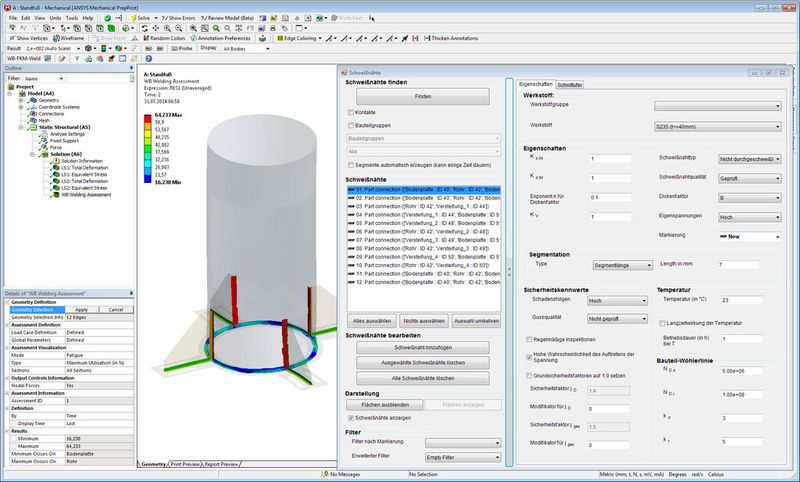Click Auswahl umkehren button
Screen dimensions: 800x482
(476, 321)
